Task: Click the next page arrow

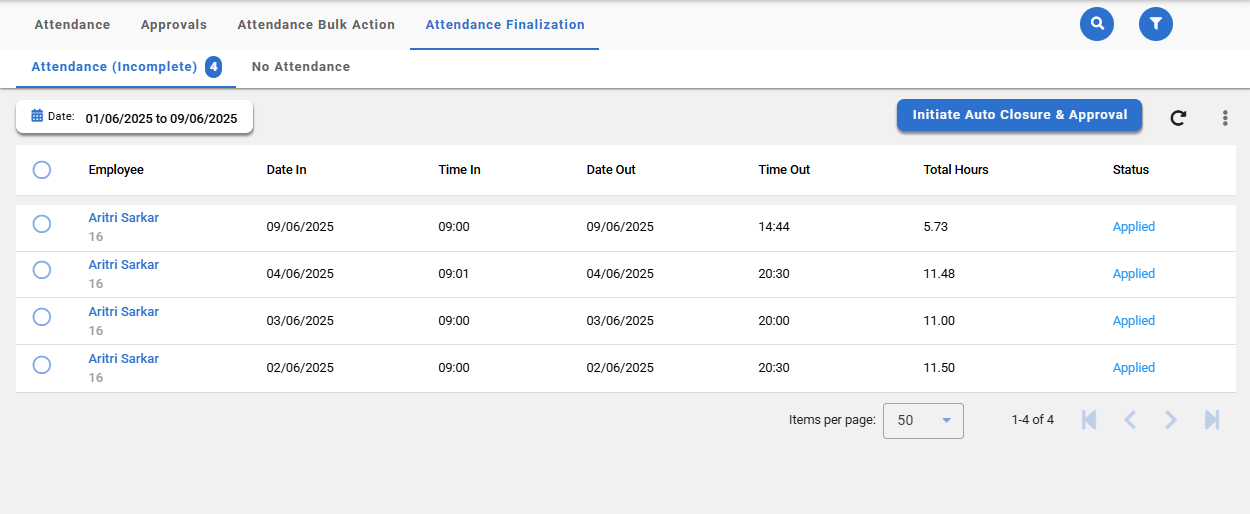Action: (x=1171, y=420)
